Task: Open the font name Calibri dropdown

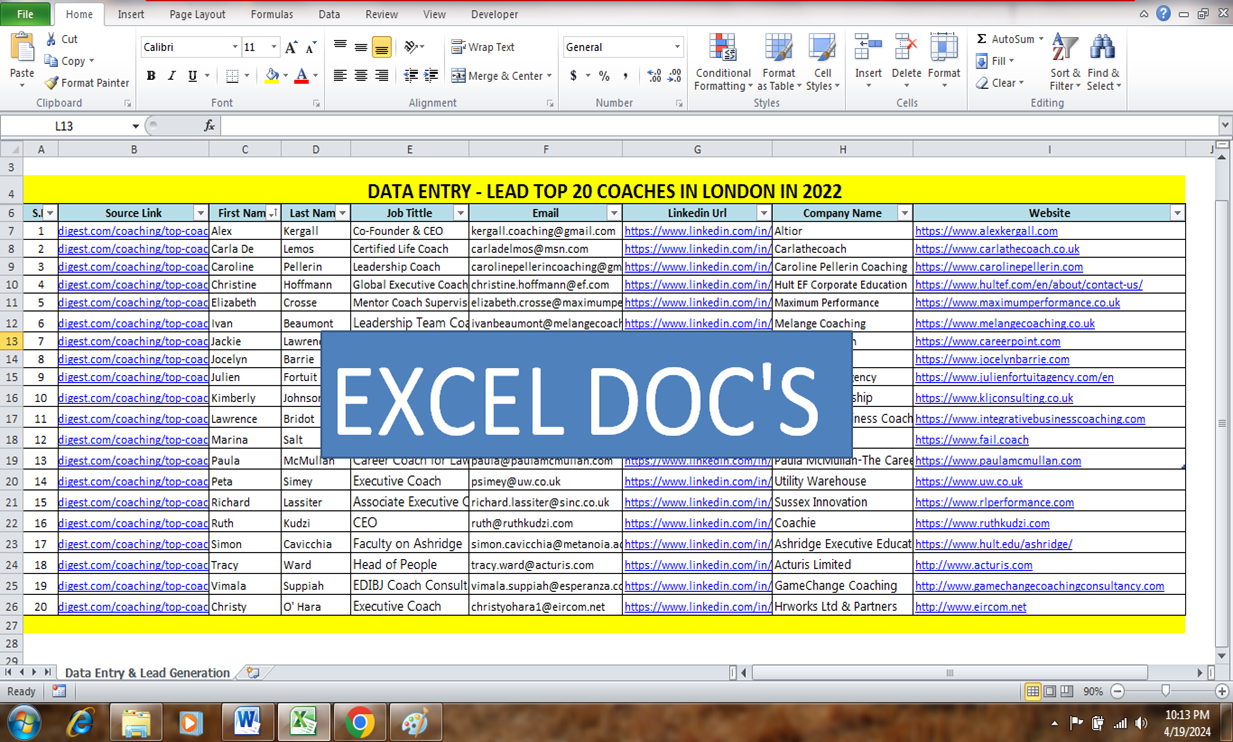Action: (x=235, y=47)
